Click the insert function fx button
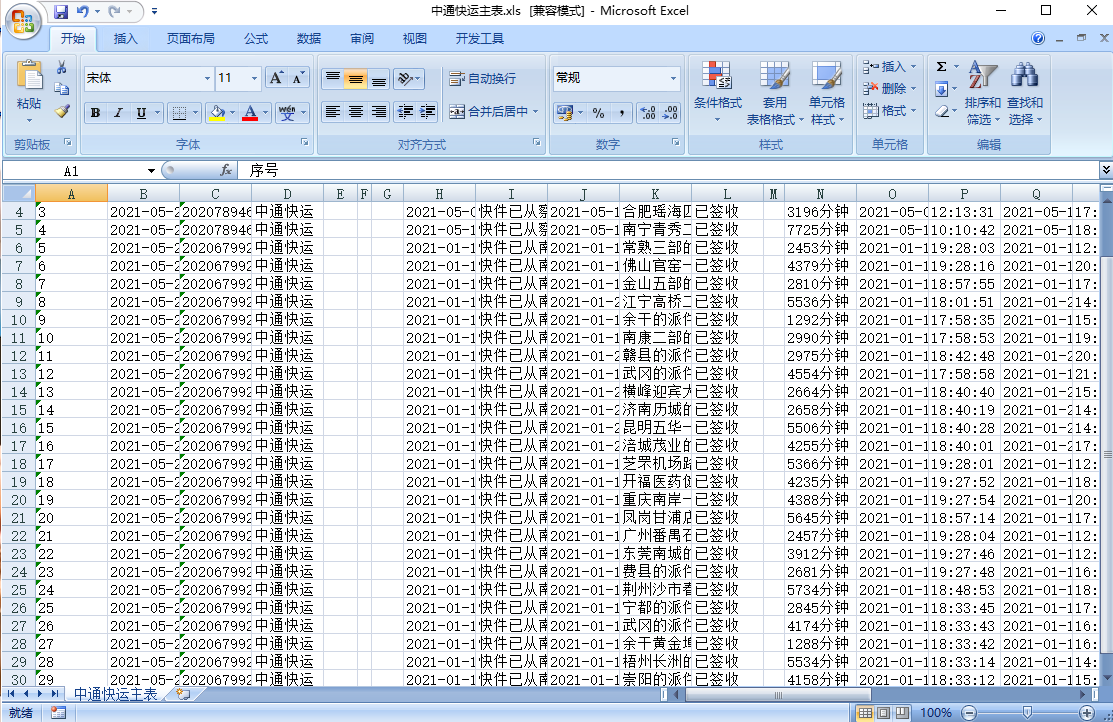 [x=226, y=170]
